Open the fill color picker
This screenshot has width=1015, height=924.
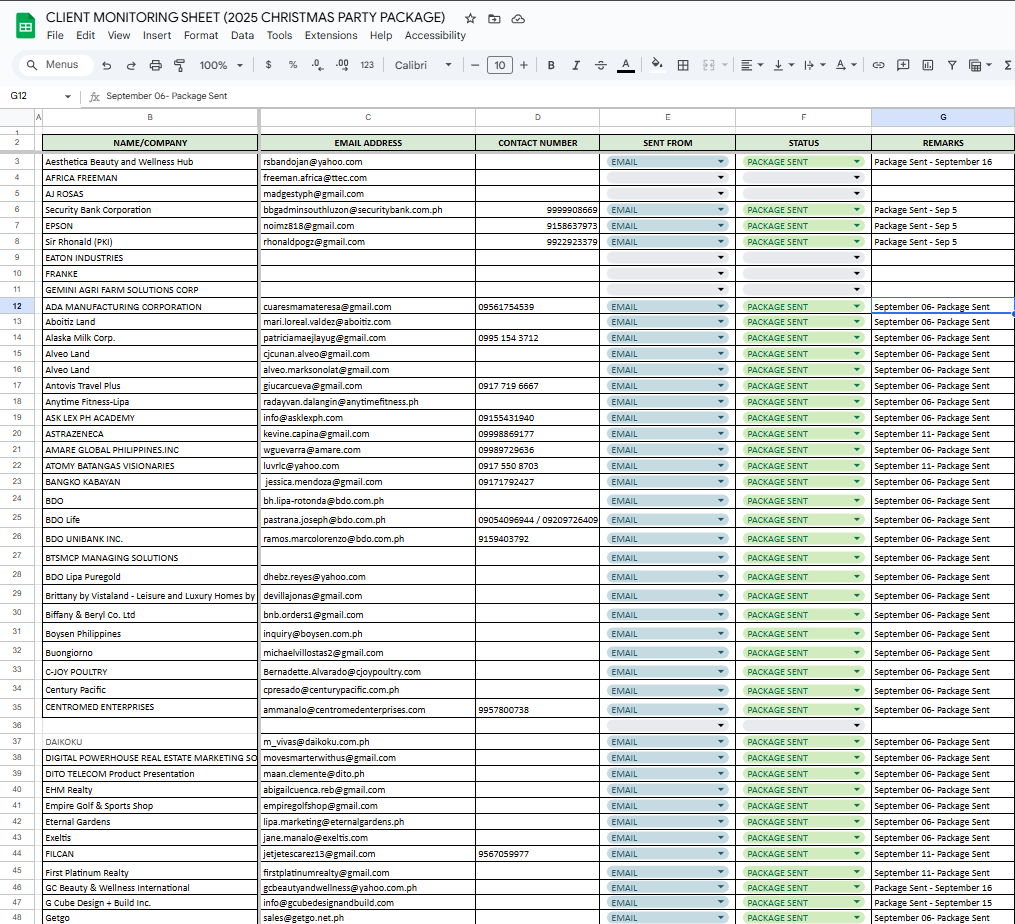coord(657,65)
